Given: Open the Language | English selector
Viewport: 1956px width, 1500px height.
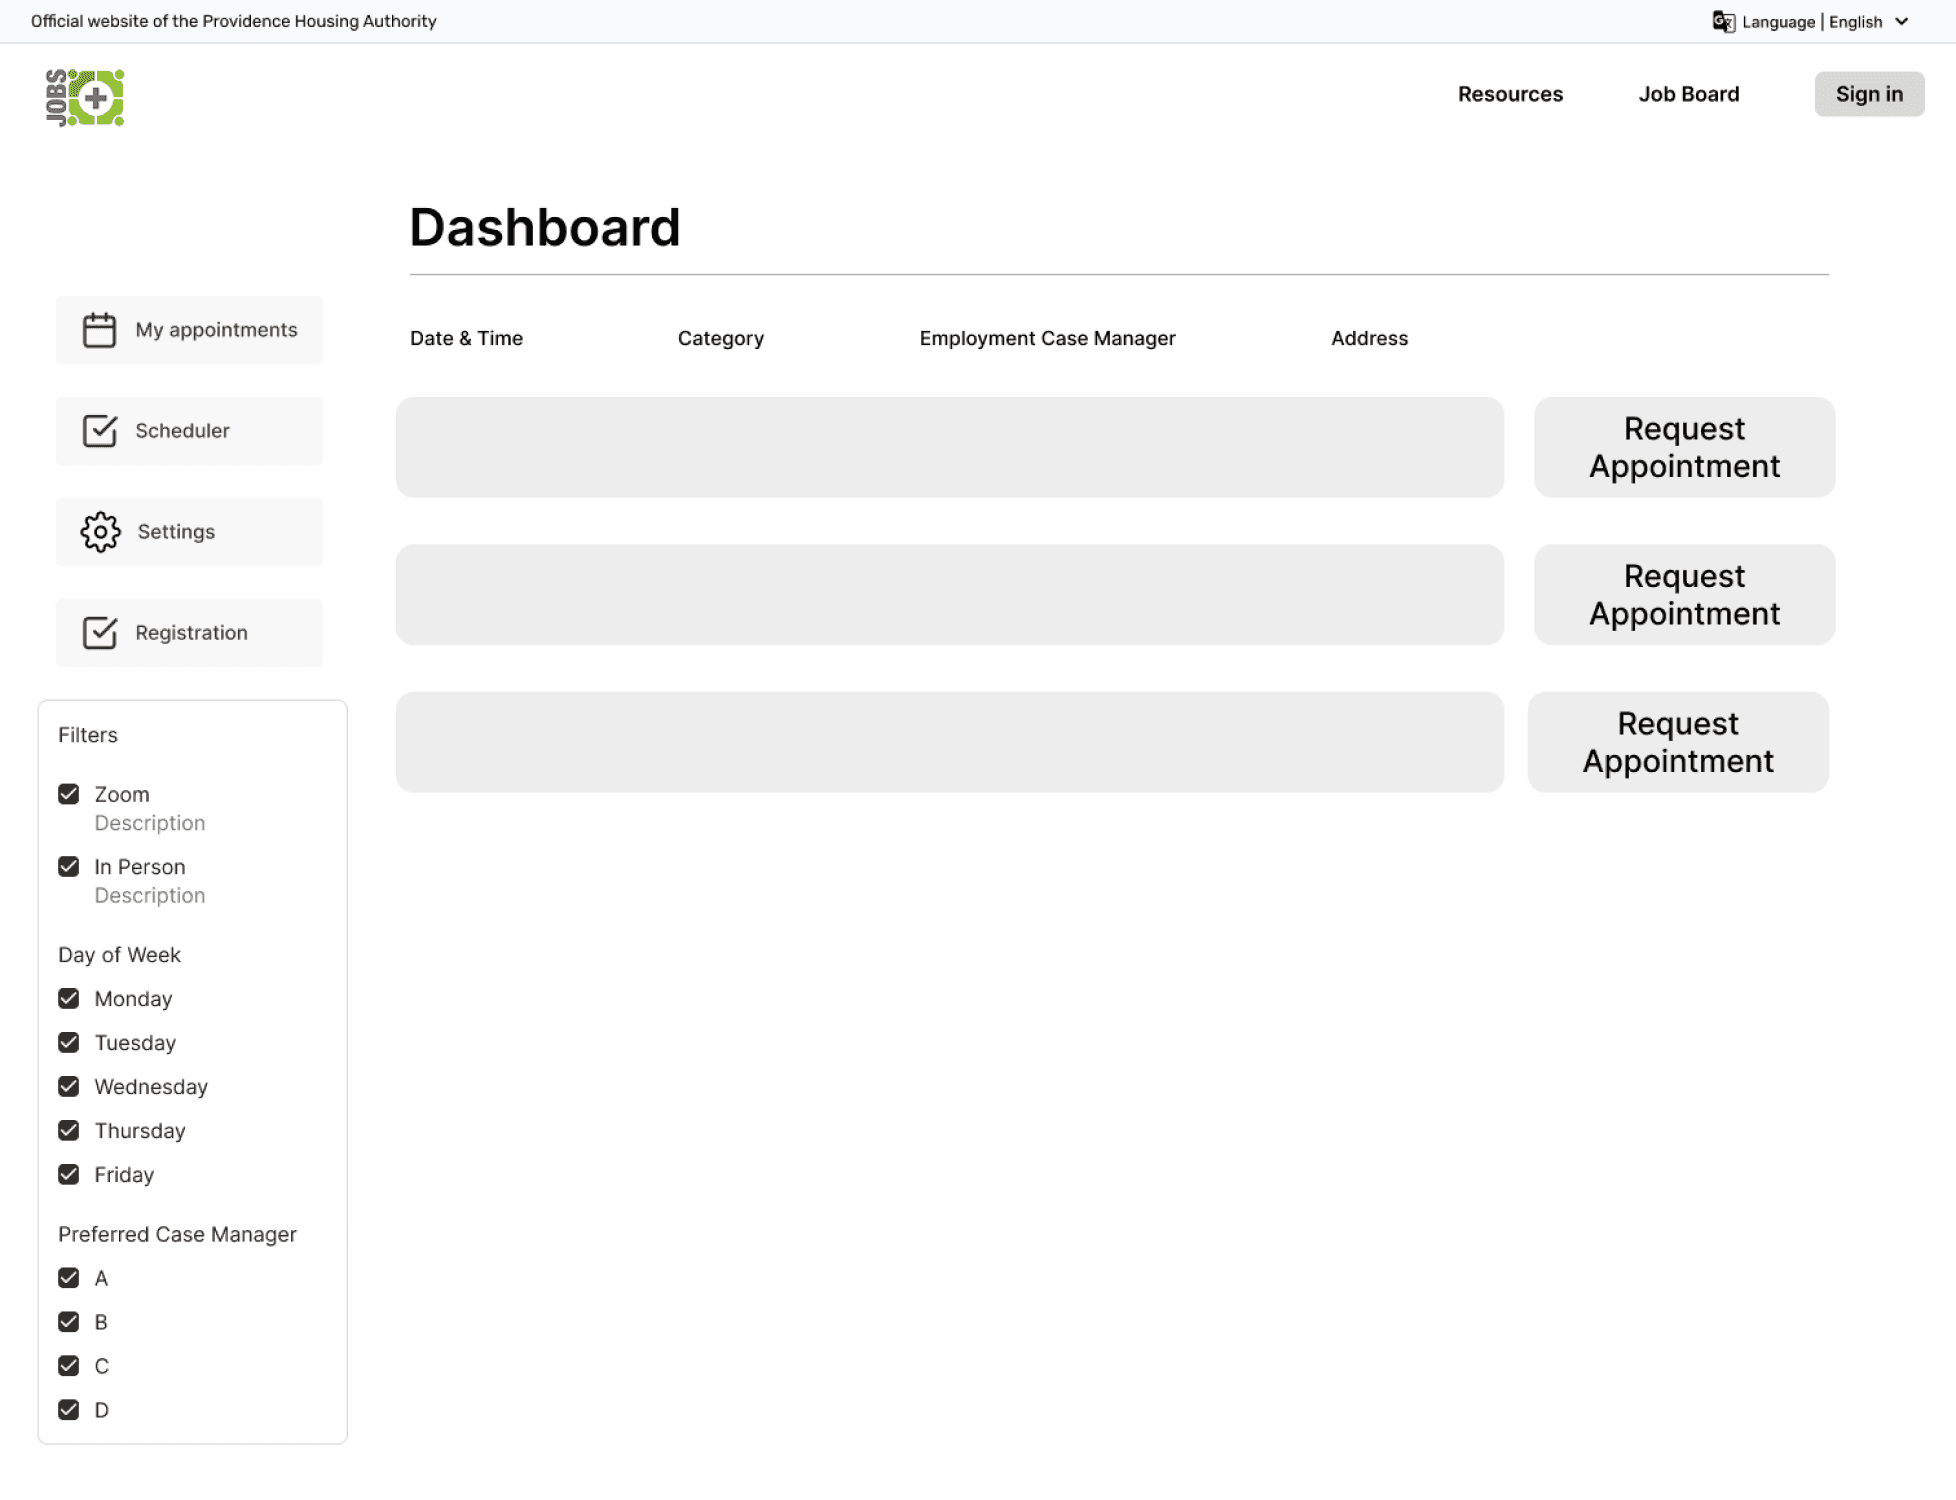Looking at the screenshot, I should click(x=1811, y=22).
